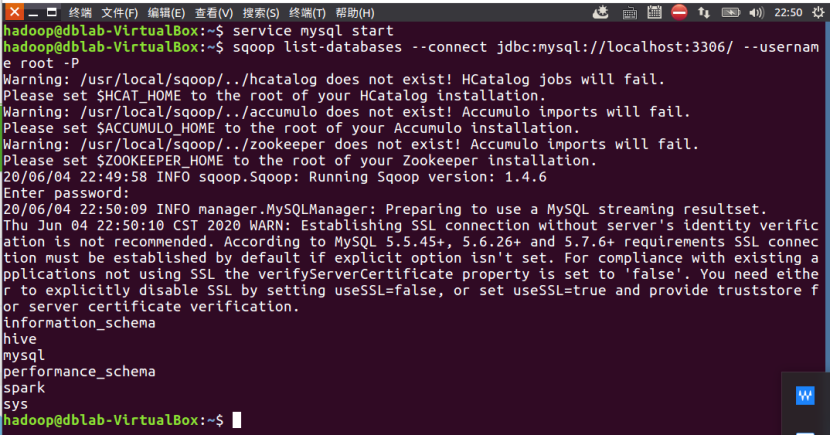Click the blue W icon at bottom right
Viewport: 831px width, 436px height.
coord(805,395)
